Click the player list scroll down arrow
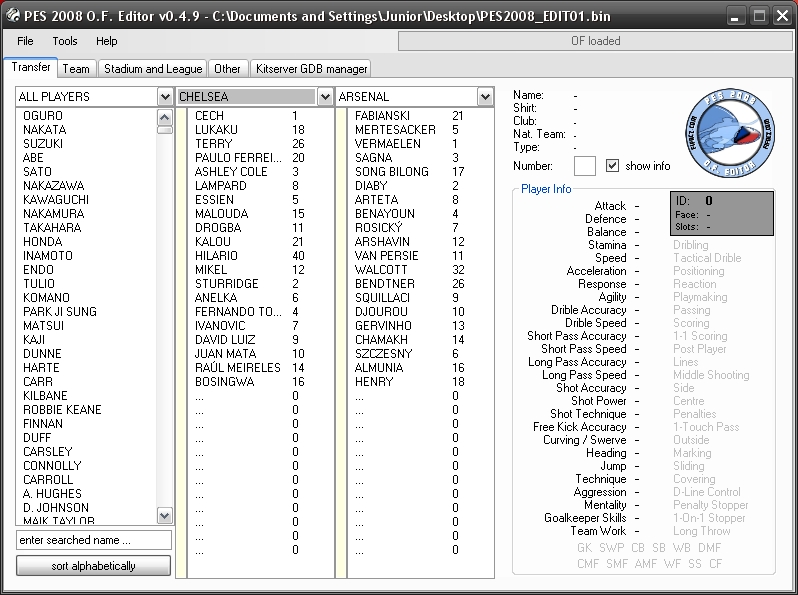This screenshot has height=595, width=798. point(164,515)
